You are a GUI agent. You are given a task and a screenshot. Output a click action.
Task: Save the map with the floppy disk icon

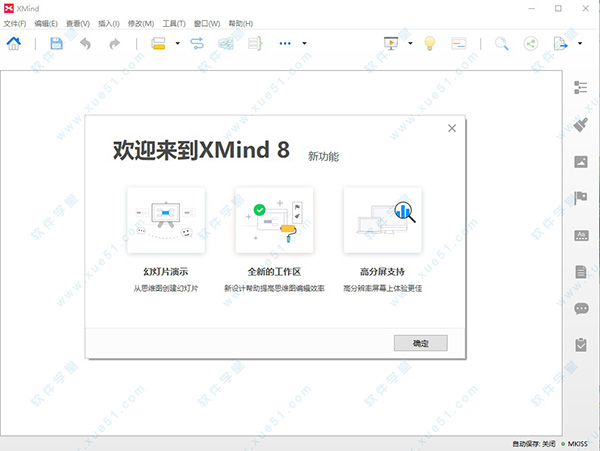[x=56, y=44]
